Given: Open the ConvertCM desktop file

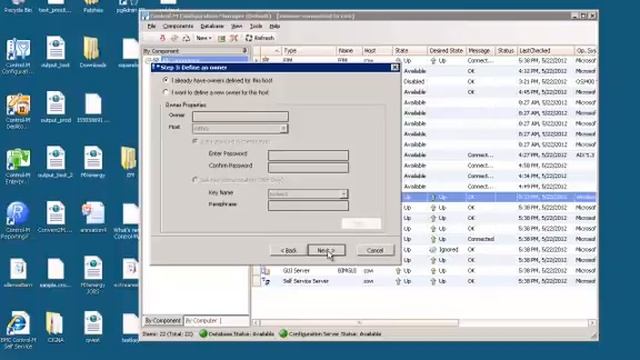Looking at the screenshot, I should coord(56,217).
